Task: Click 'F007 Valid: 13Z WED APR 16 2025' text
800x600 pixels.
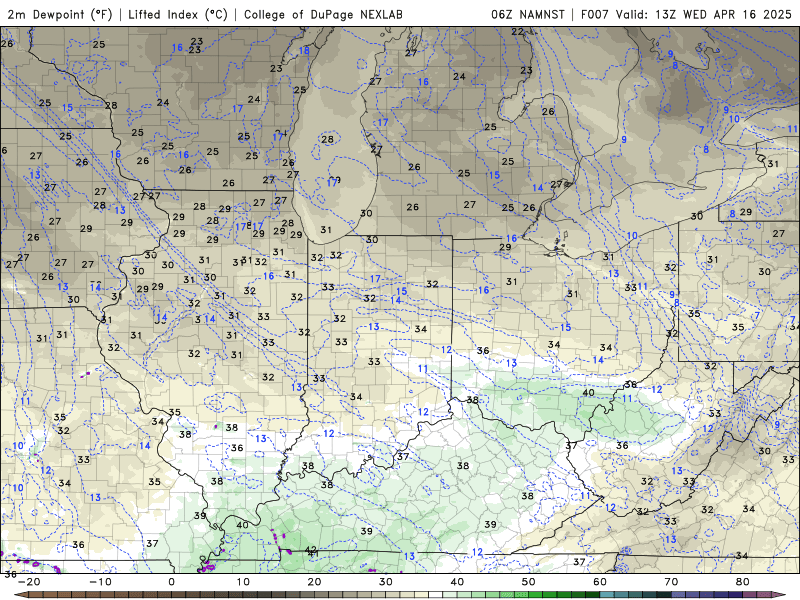Action: [x=686, y=14]
